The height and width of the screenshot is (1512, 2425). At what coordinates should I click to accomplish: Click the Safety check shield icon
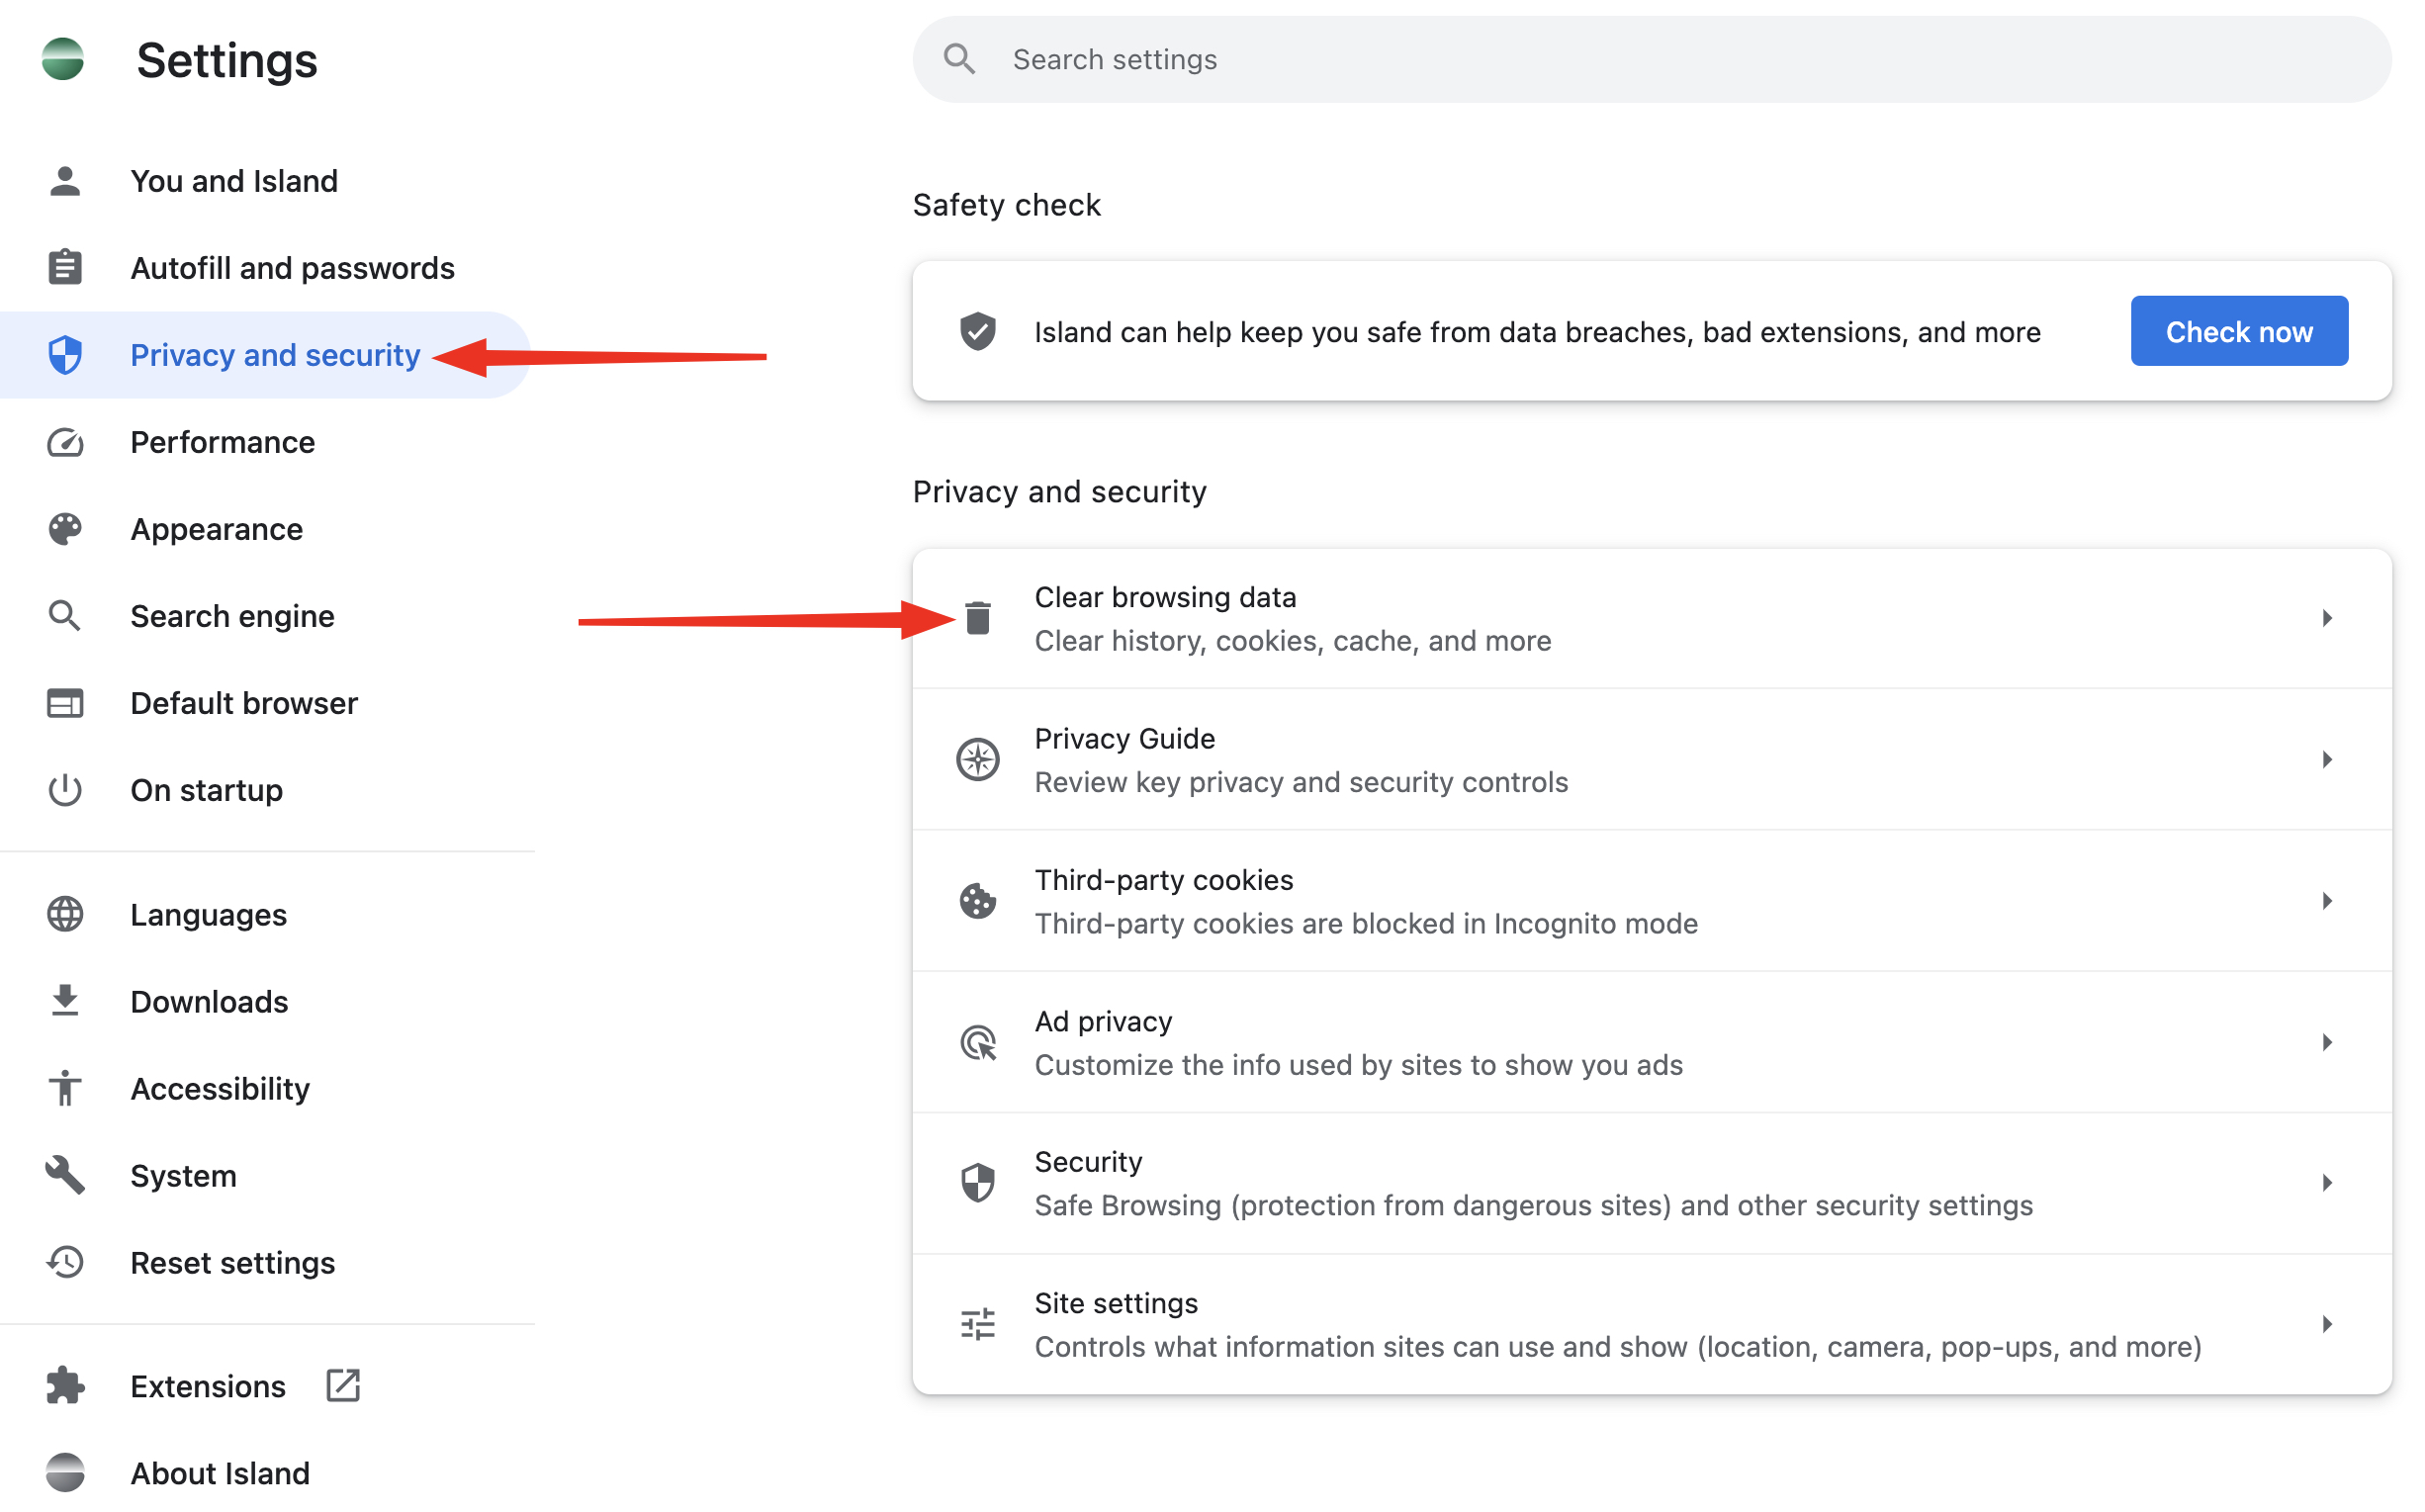[978, 331]
